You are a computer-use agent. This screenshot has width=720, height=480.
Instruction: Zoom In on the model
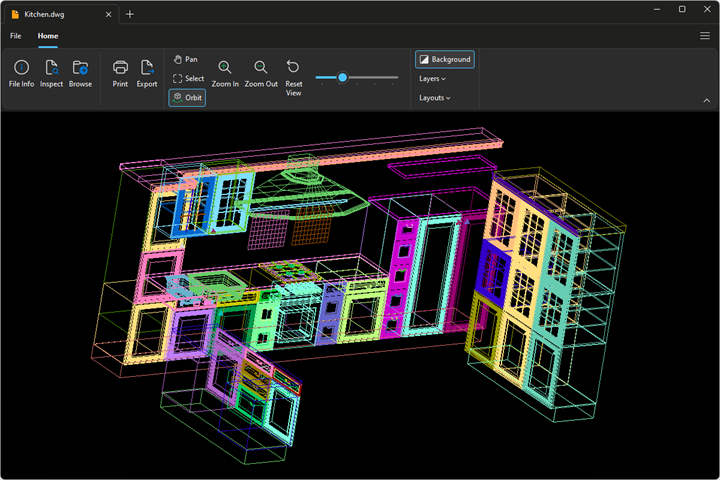click(225, 73)
